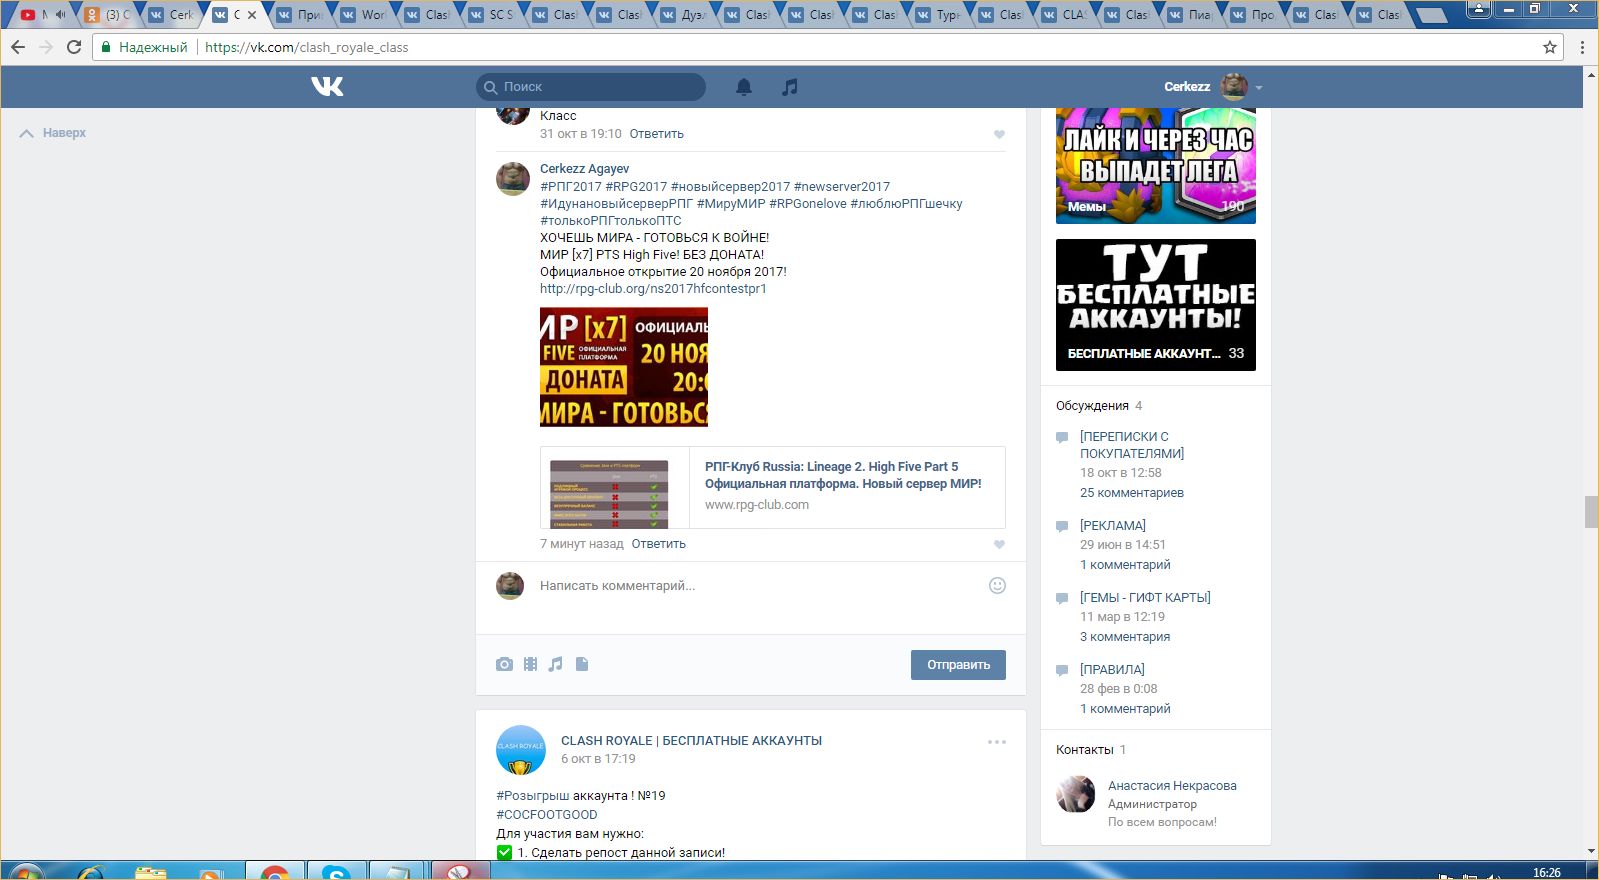Open hashtag #РПГ2017
The image size is (1599, 880).
pyautogui.click(x=571, y=187)
